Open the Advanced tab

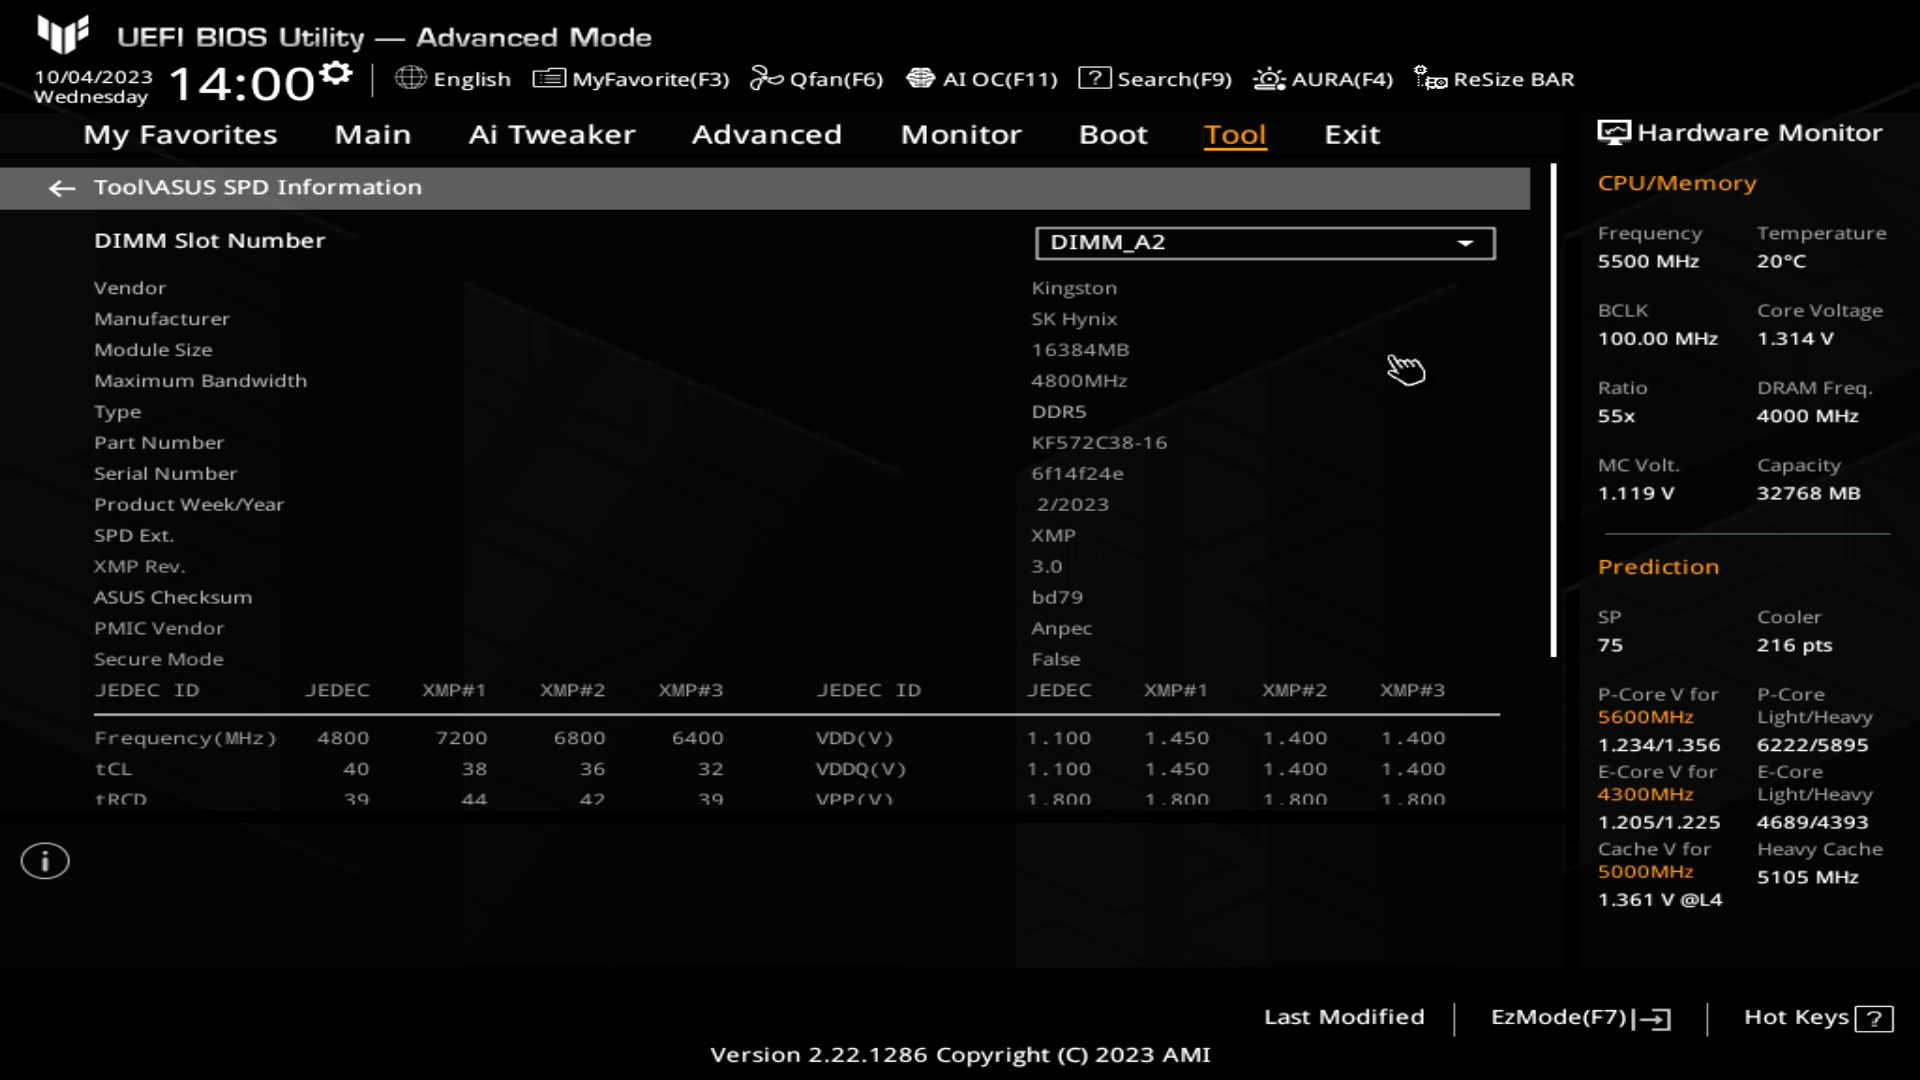point(767,135)
